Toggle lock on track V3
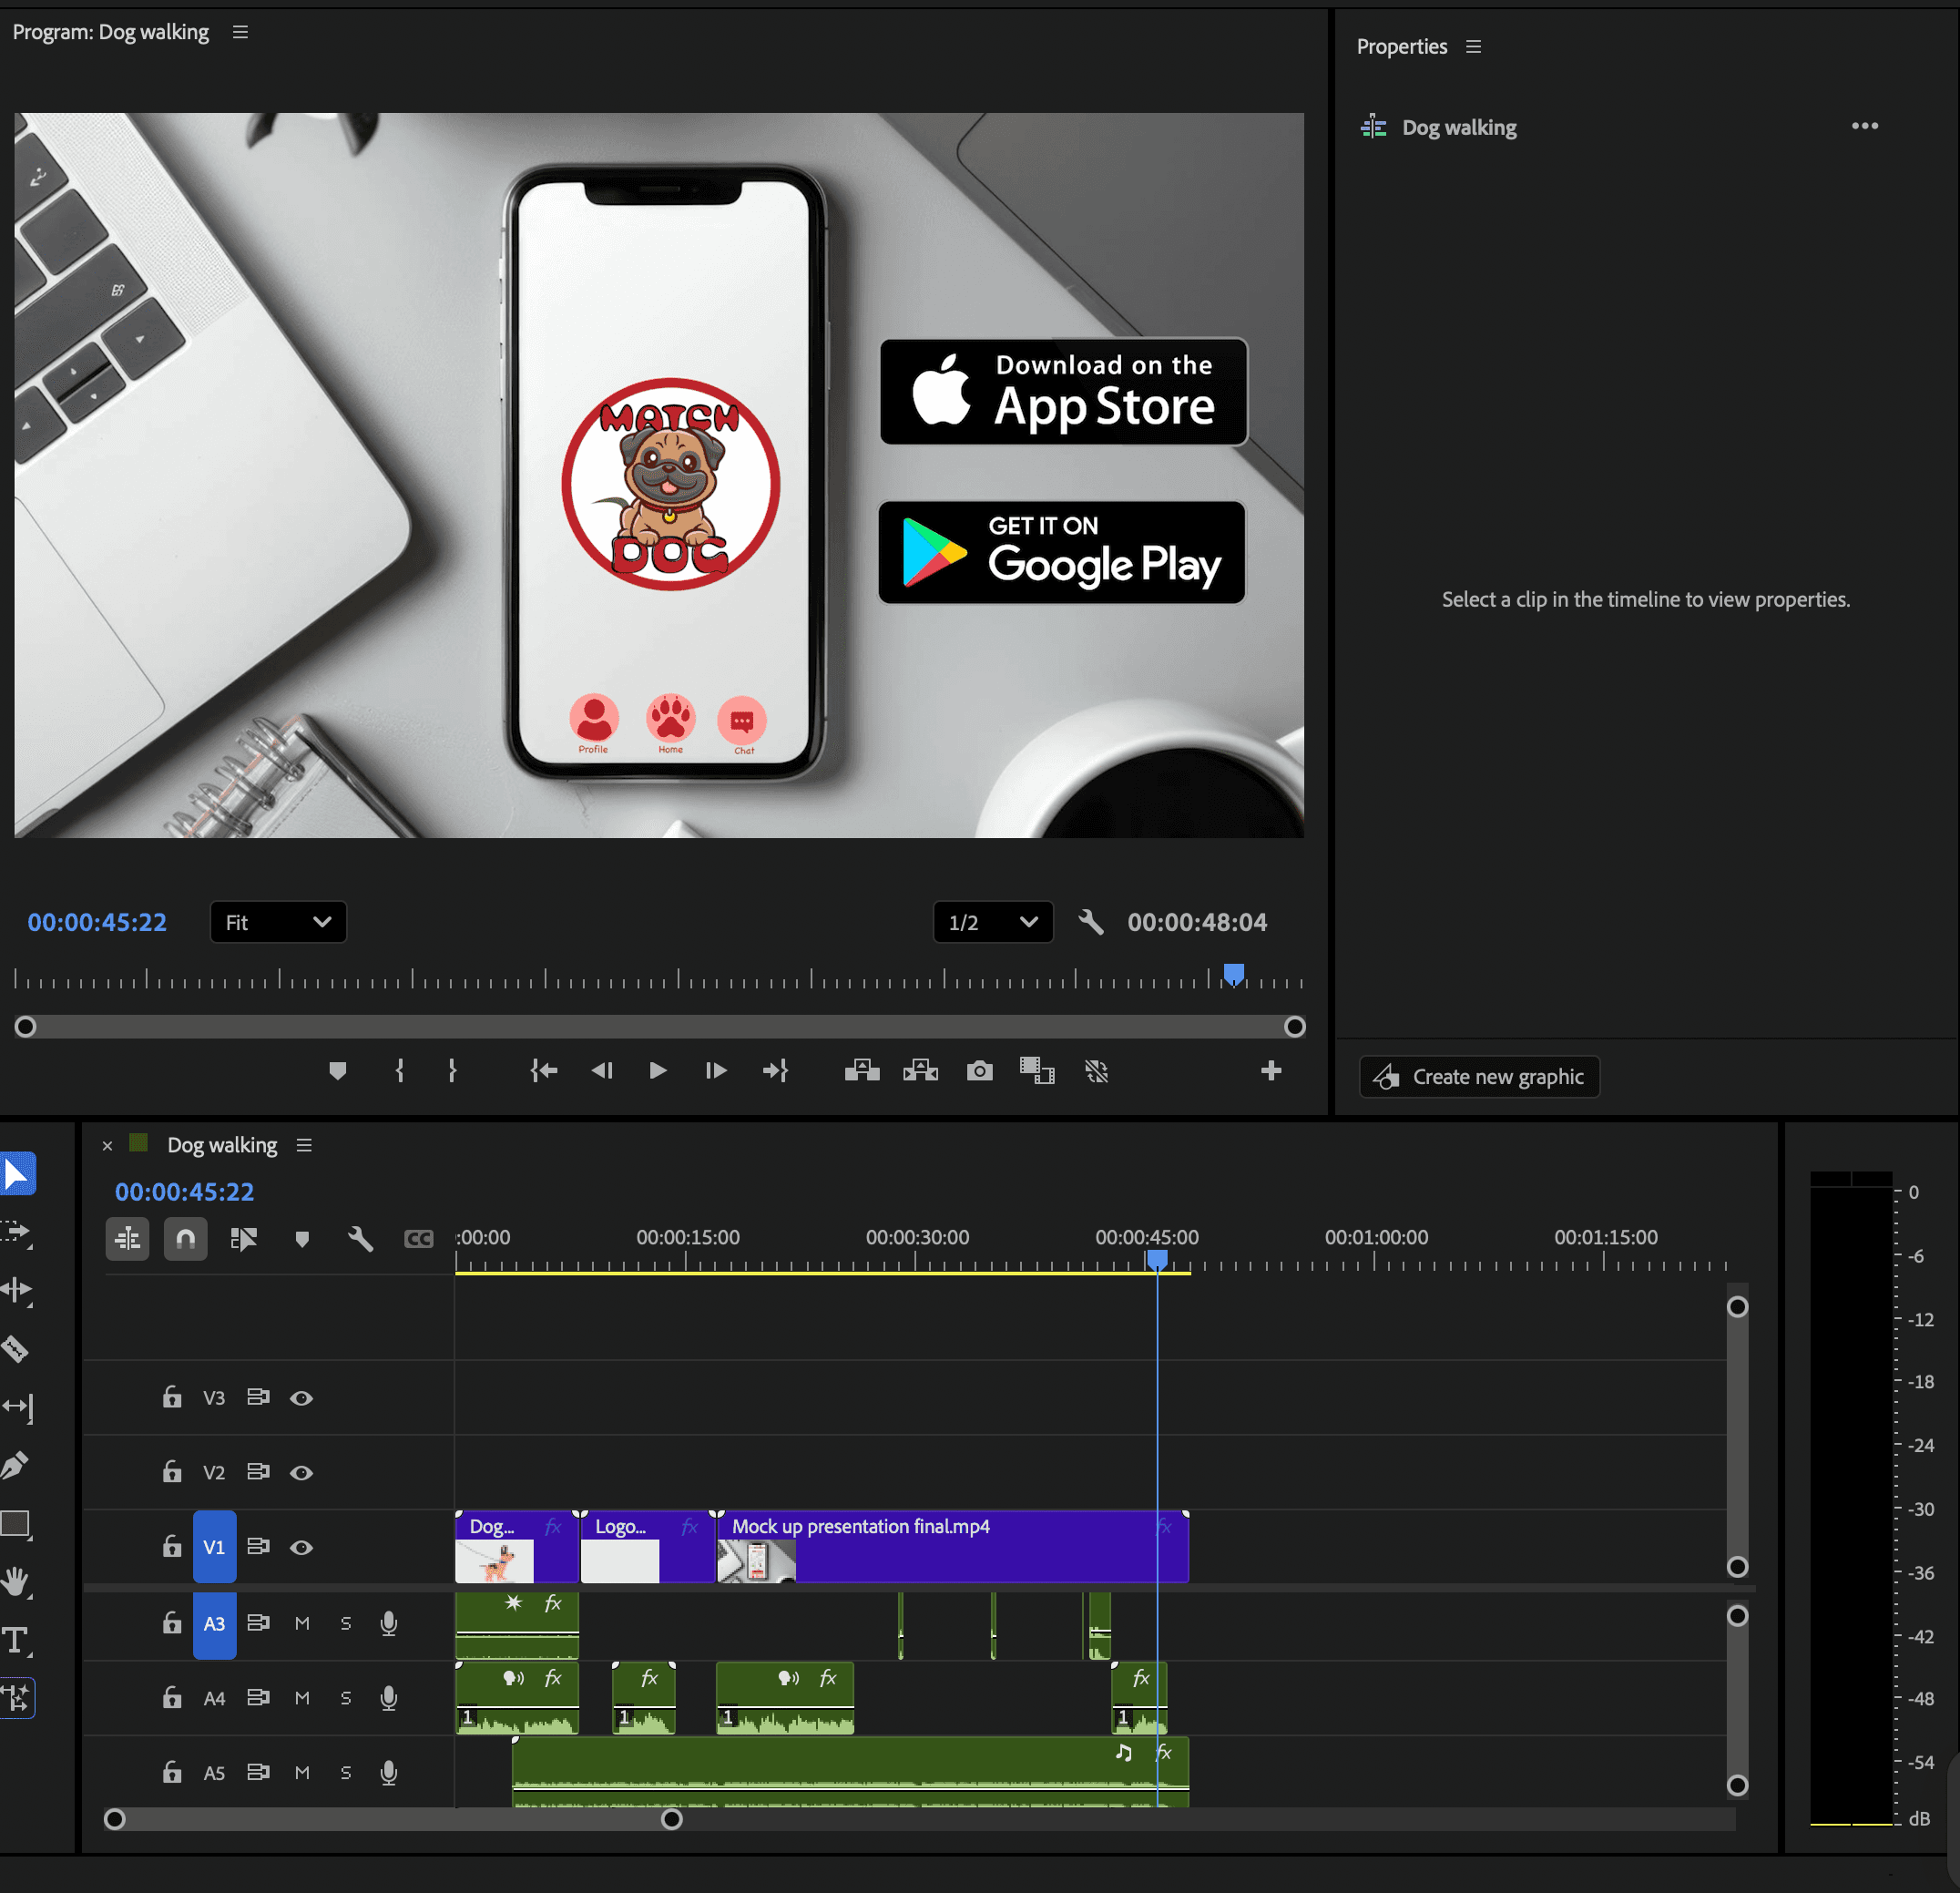The image size is (1960, 1893). [x=172, y=1397]
